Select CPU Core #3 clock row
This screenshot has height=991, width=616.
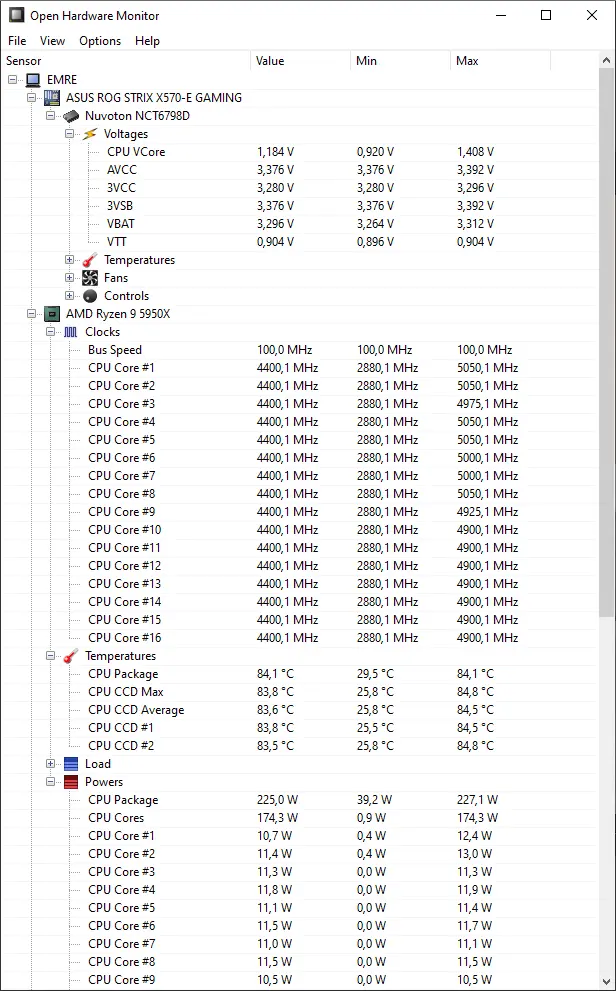click(300, 403)
